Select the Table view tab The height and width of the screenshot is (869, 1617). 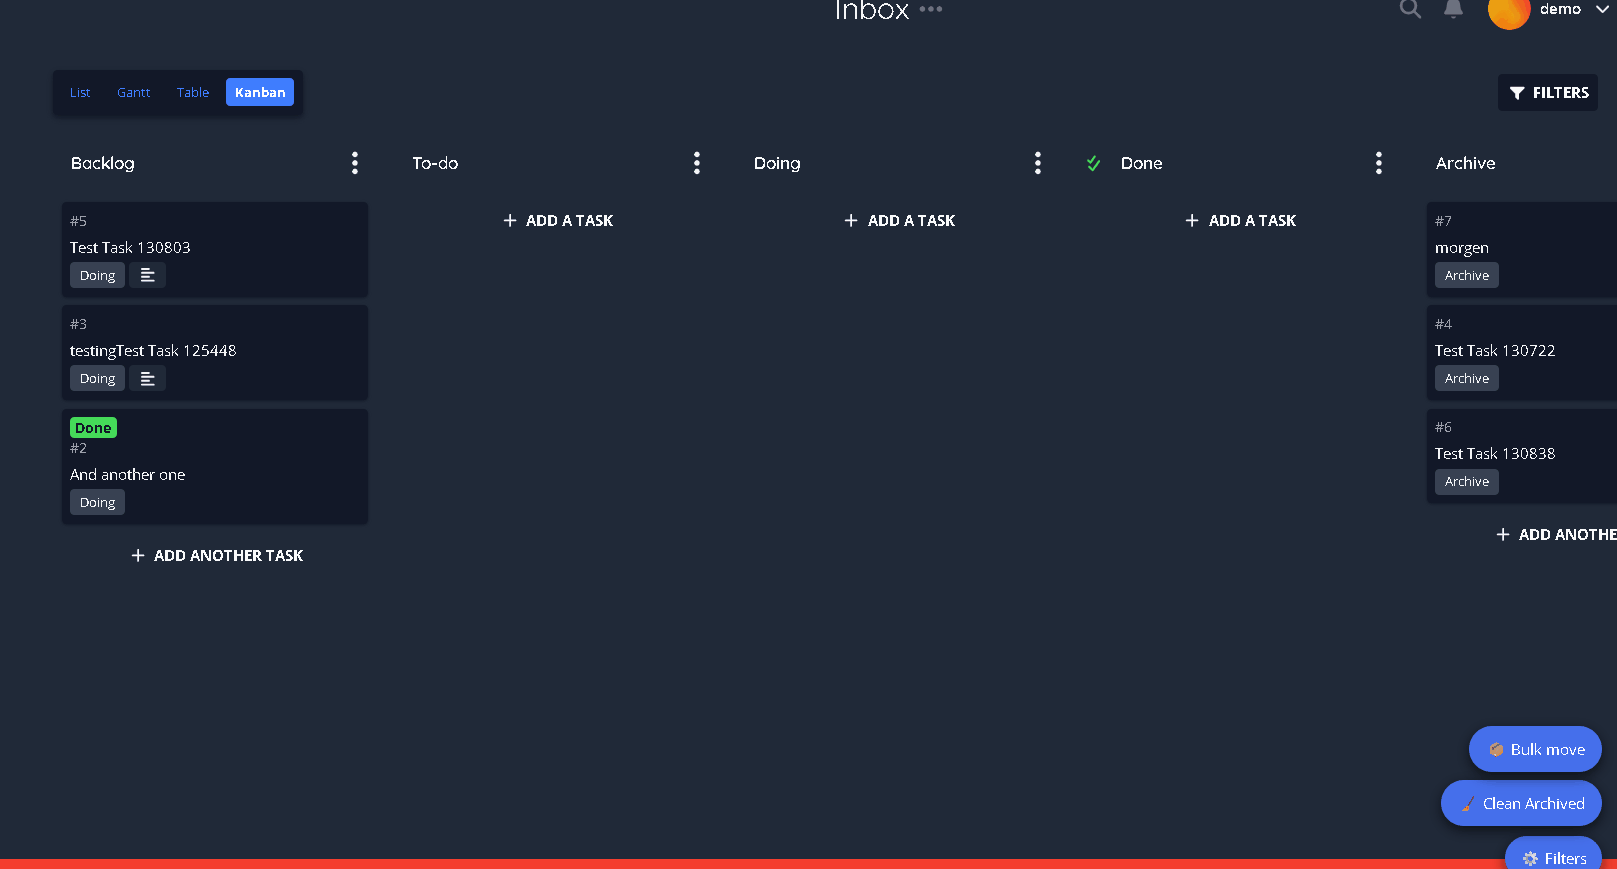[193, 92]
